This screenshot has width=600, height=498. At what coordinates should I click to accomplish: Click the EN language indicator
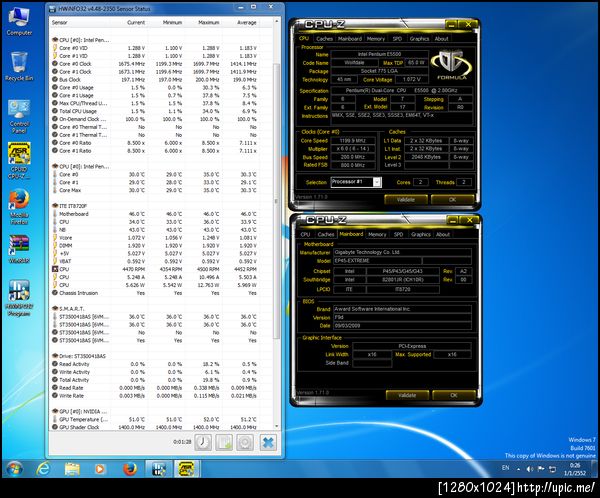(x=505, y=468)
